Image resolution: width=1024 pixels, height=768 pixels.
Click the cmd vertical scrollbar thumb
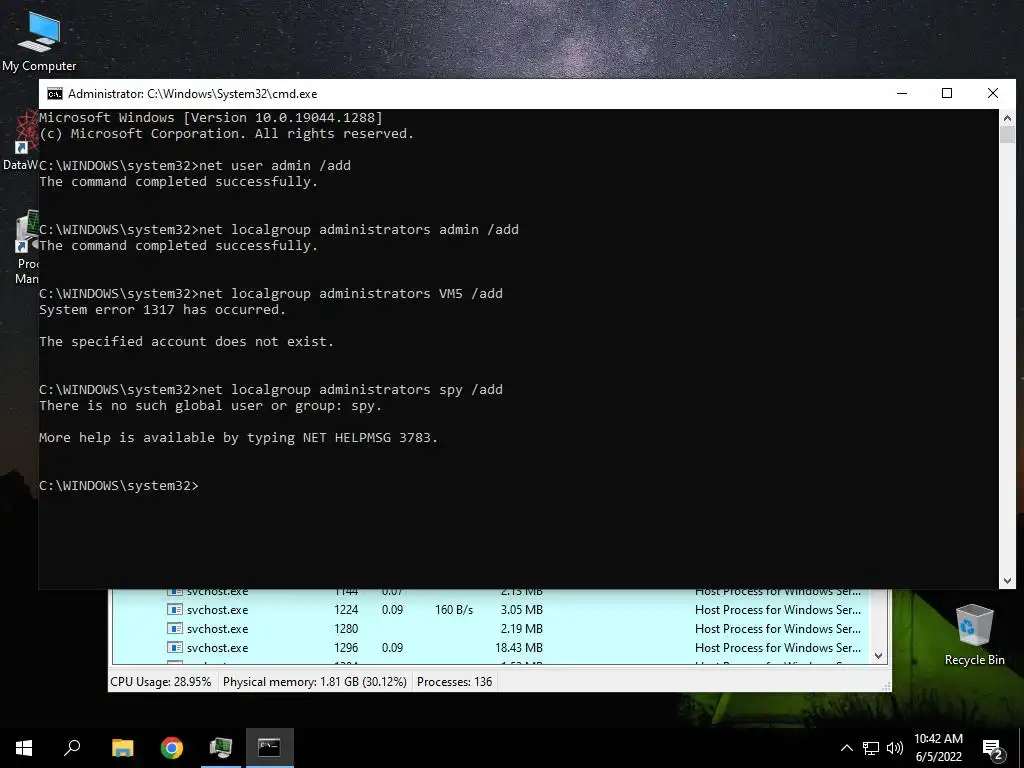(x=1007, y=135)
